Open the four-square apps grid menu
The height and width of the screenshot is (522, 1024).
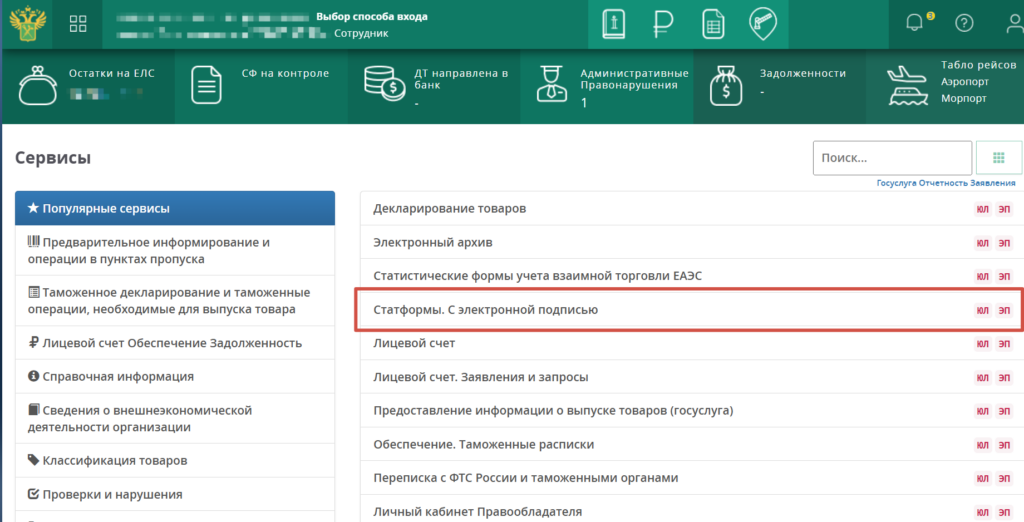[78, 24]
